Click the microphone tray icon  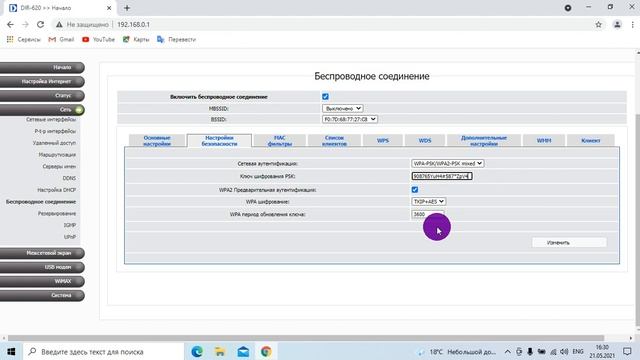coord(530,351)
